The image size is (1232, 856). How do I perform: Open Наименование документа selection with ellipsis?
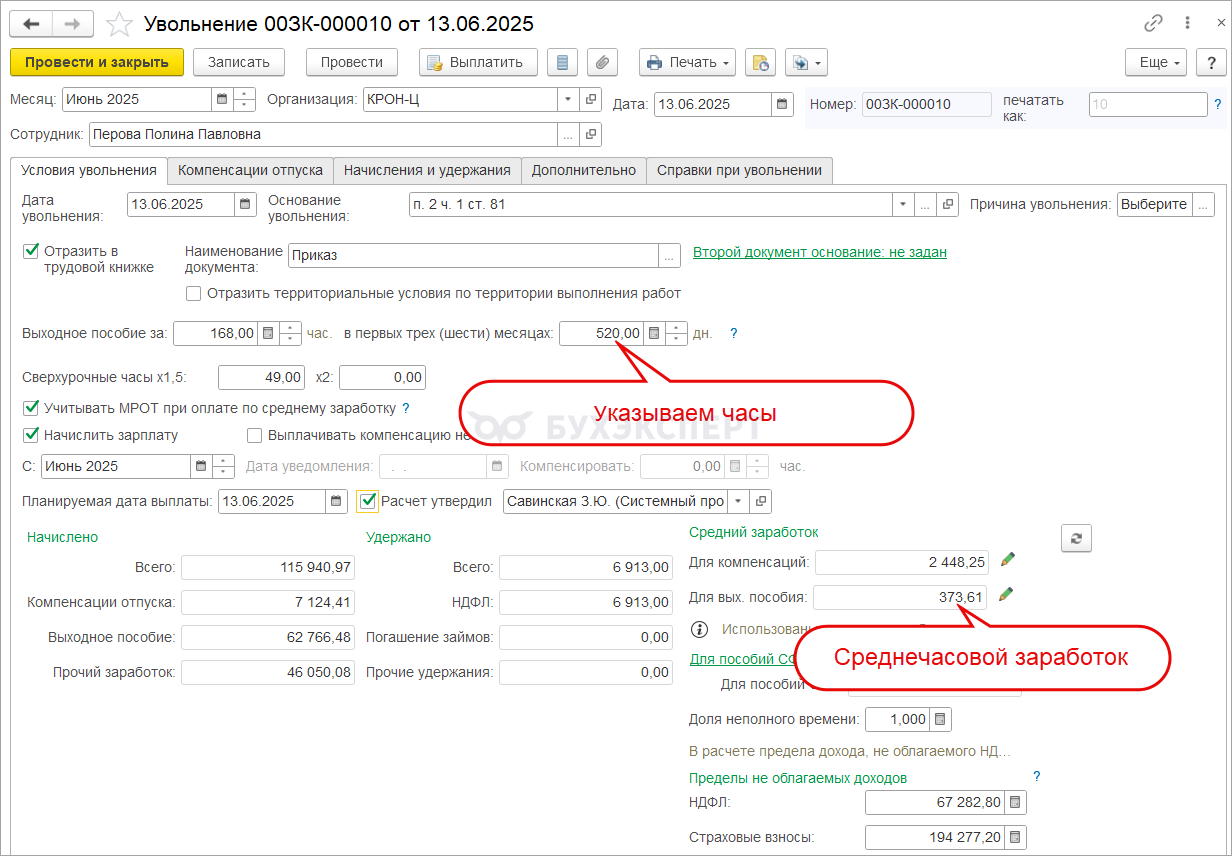coord(670,255)
